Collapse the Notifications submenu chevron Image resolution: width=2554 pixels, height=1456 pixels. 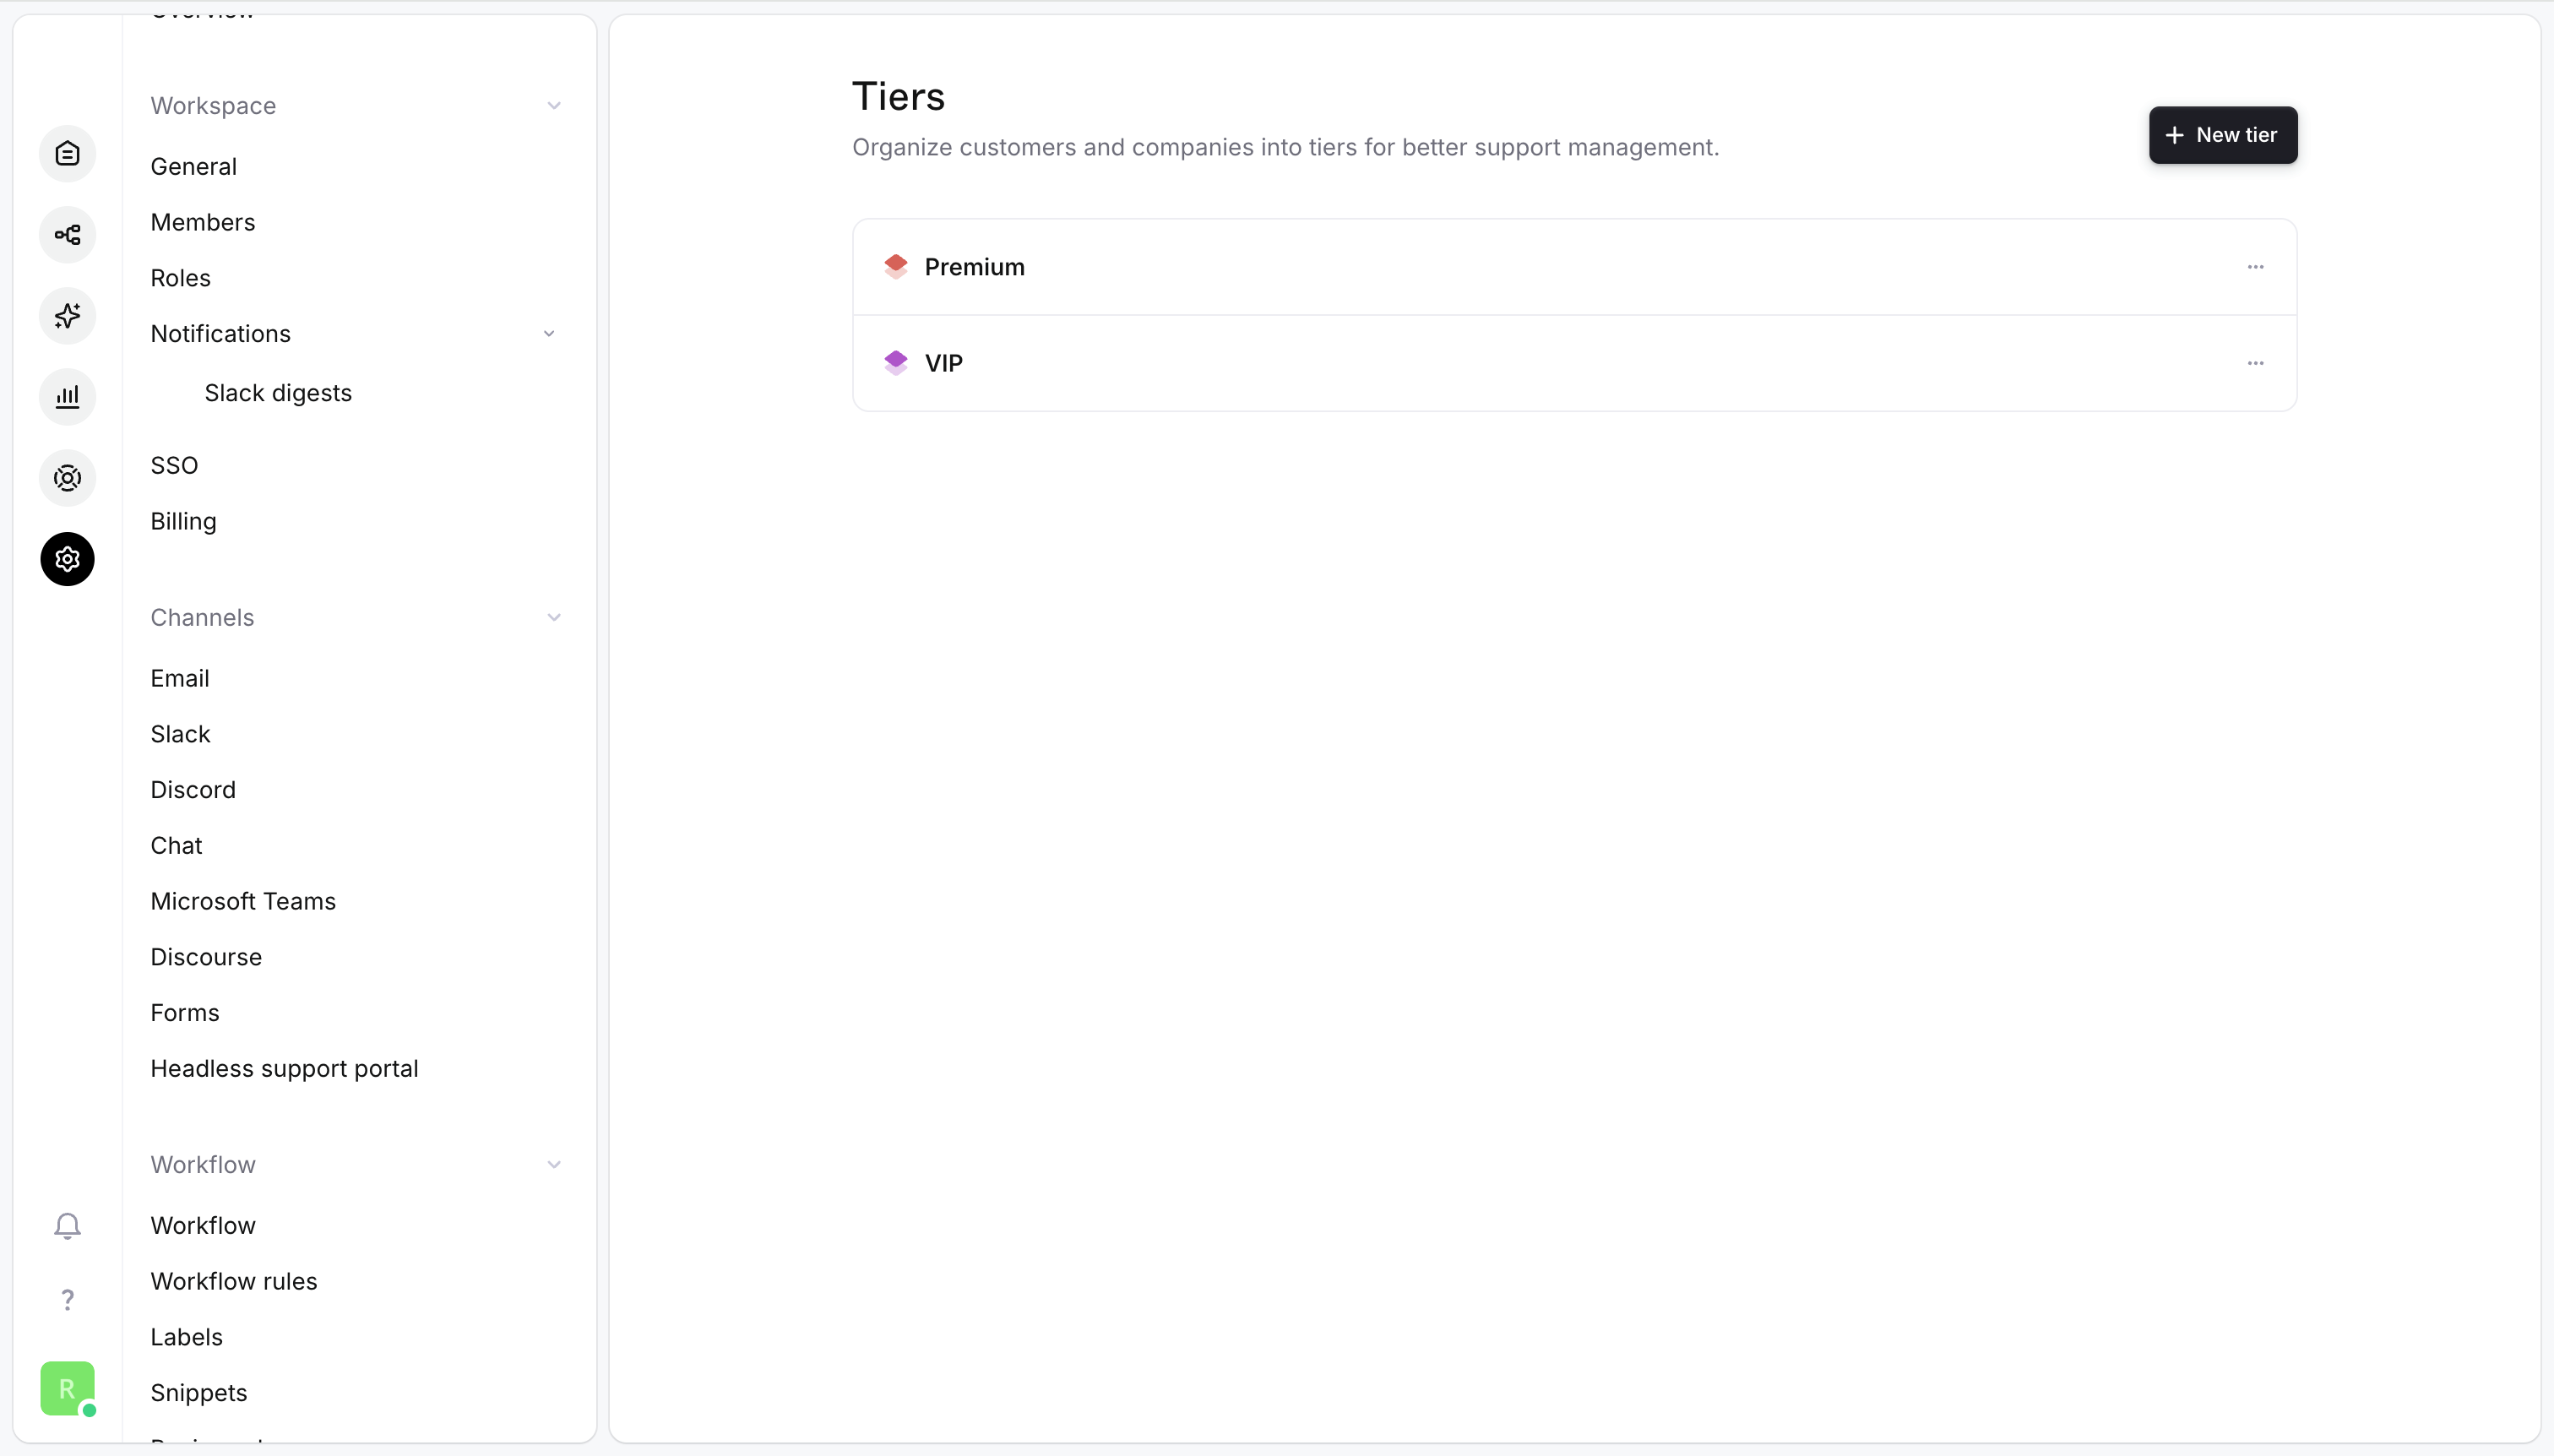[x=548, y=334]
